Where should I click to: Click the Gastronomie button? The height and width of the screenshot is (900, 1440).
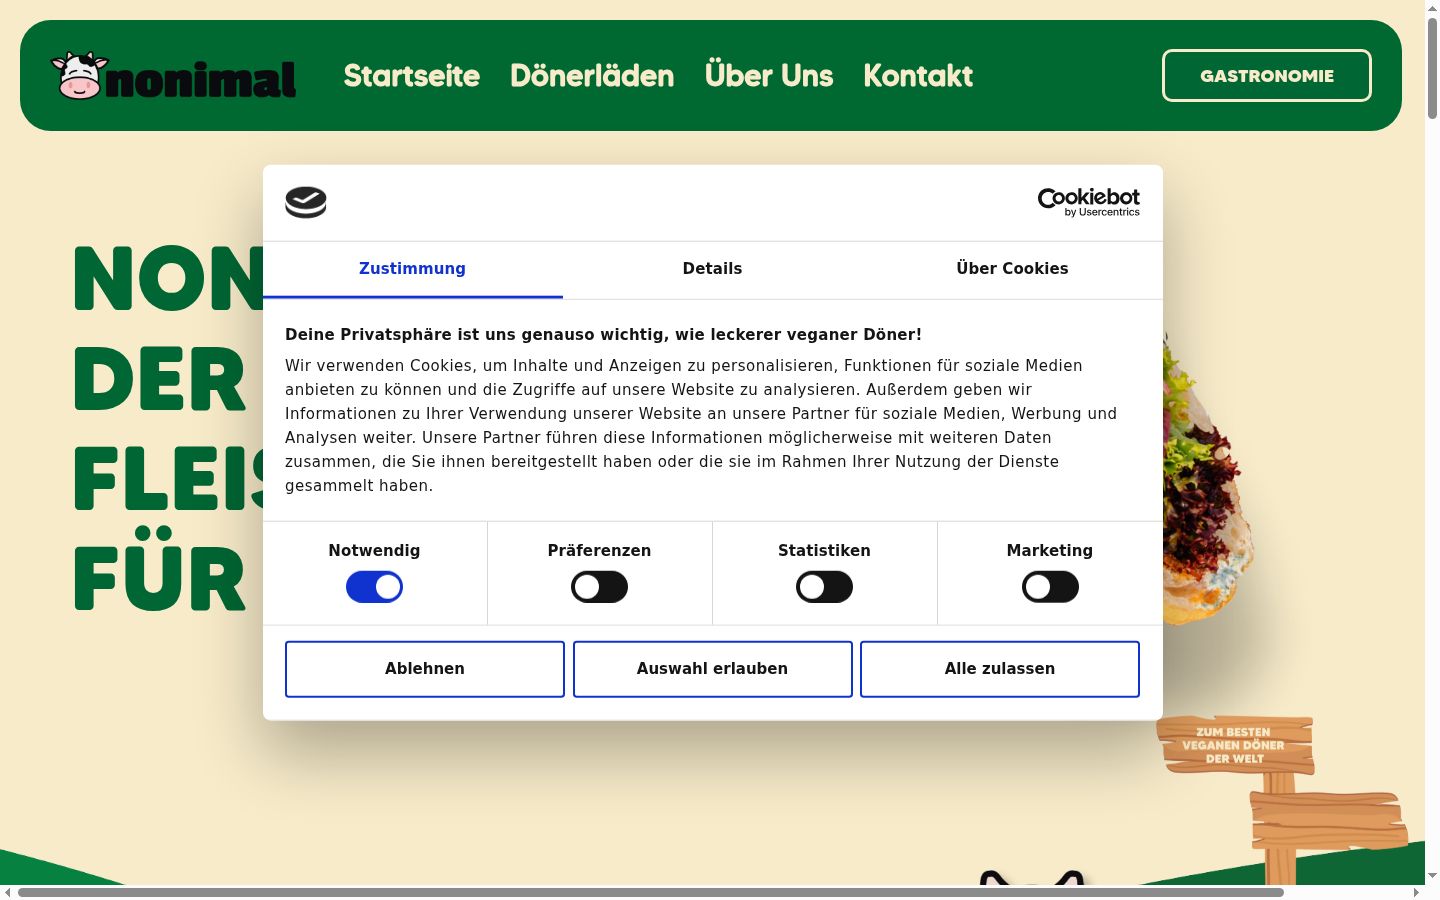coord(1267,76)
